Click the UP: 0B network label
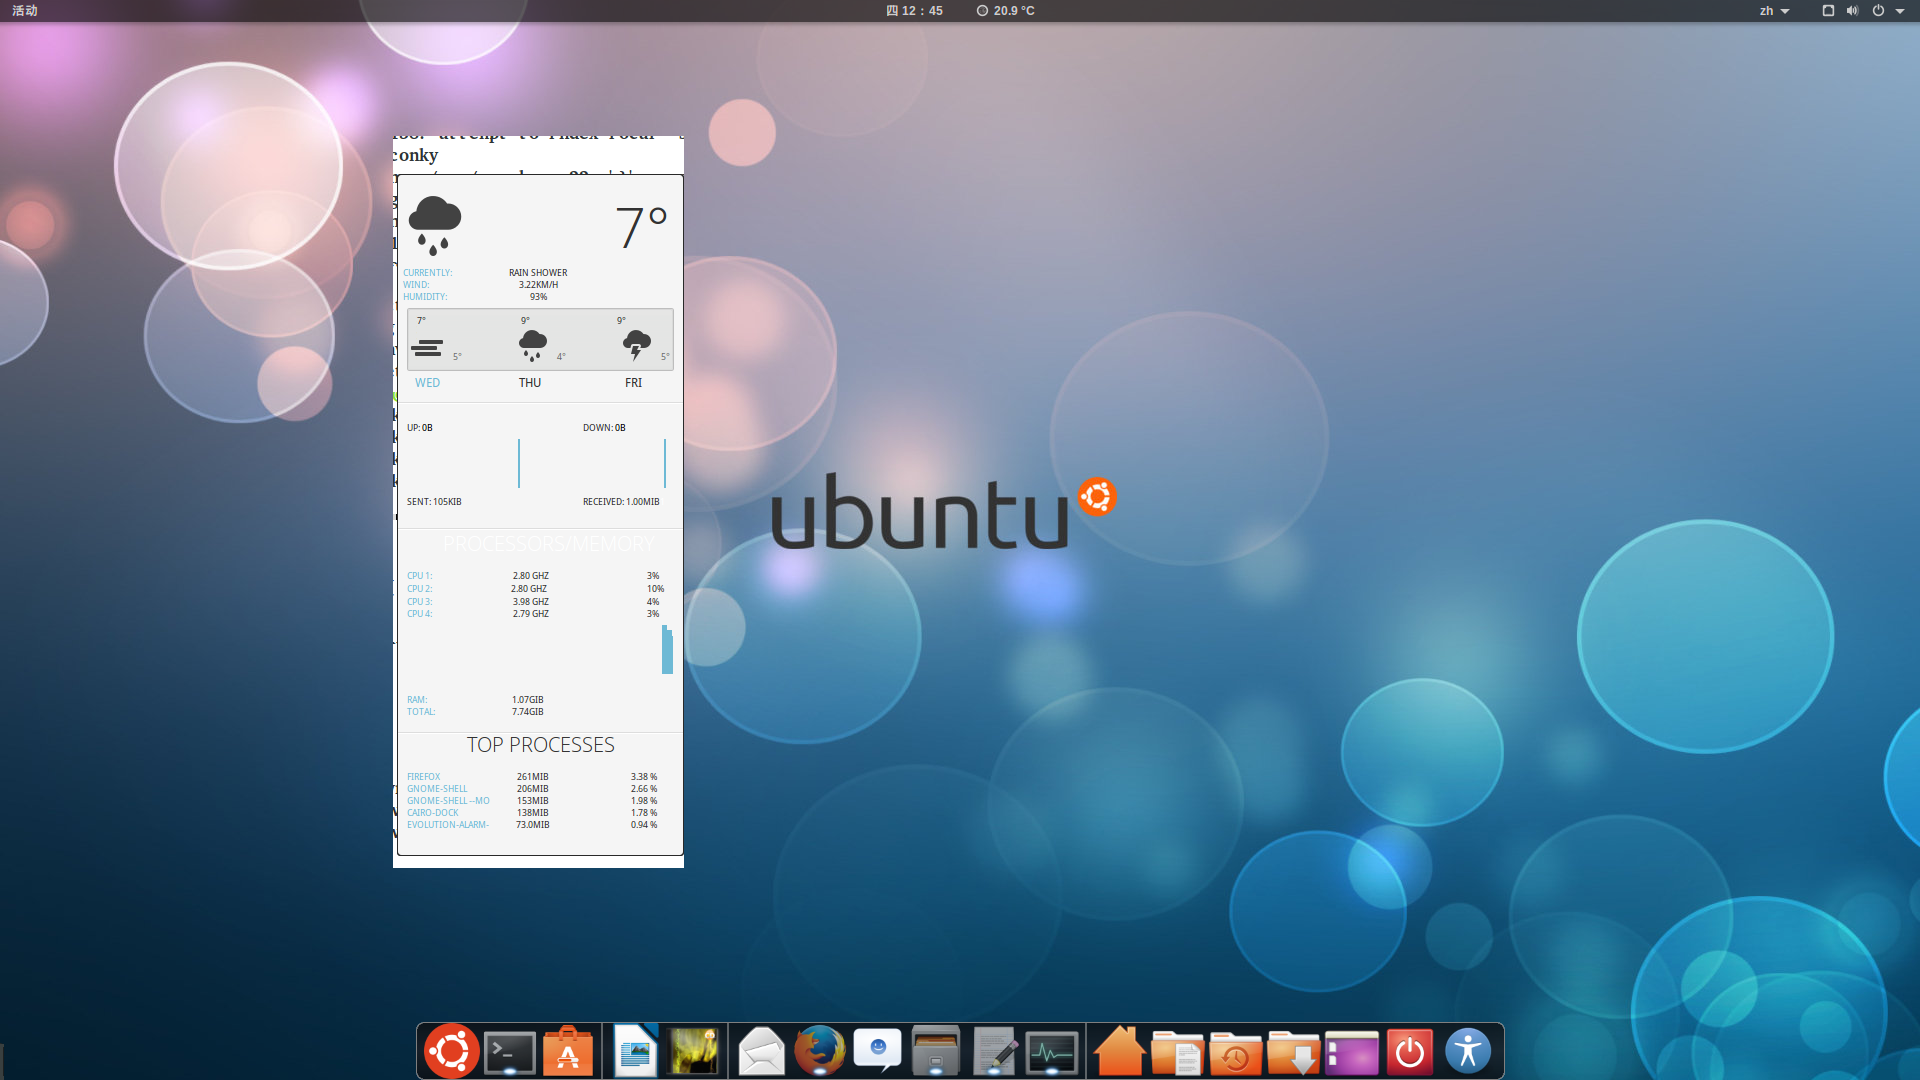 [x=420, y=428]
